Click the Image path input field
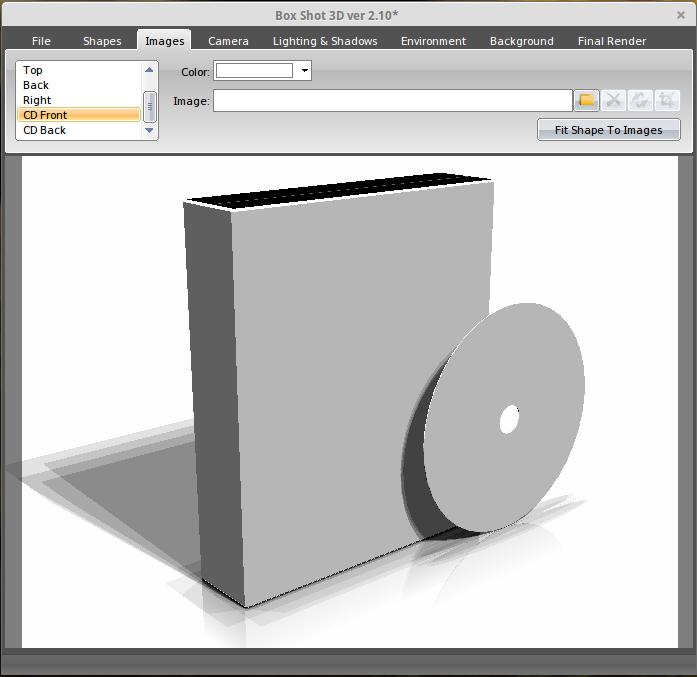The width and height of the screenshot is (697, 677). click(392, 101)
